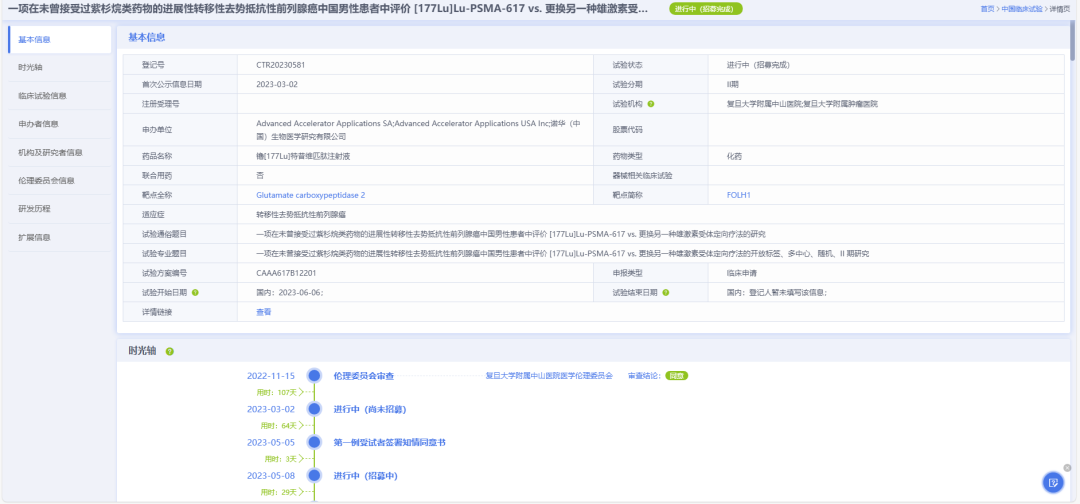This screenshot has height=504, width=1080.
Task: Switch to 时光轴 sidebar tab
Action: coord(31,68)
